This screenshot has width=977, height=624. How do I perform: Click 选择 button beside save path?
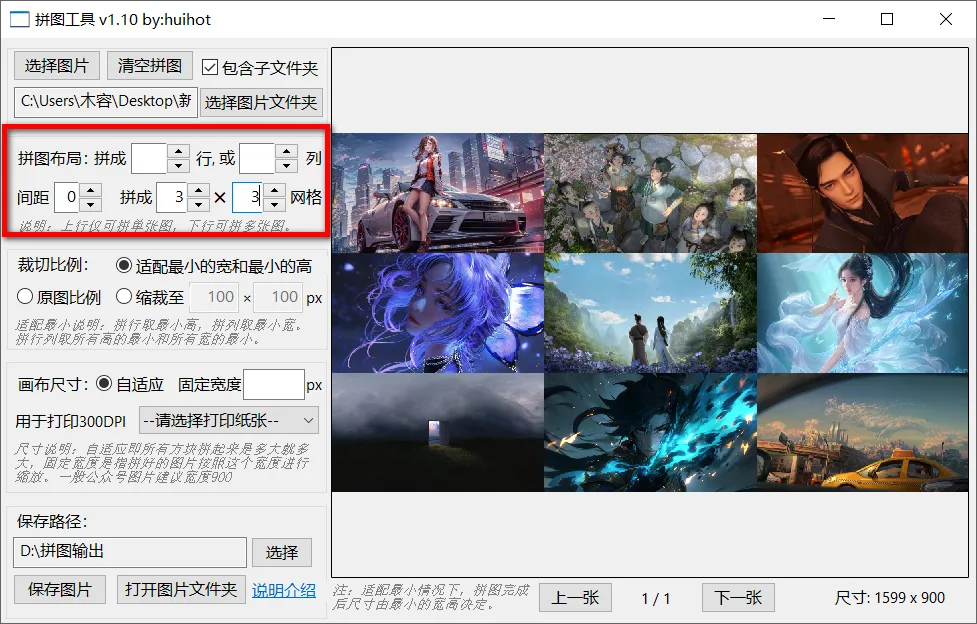282,552
